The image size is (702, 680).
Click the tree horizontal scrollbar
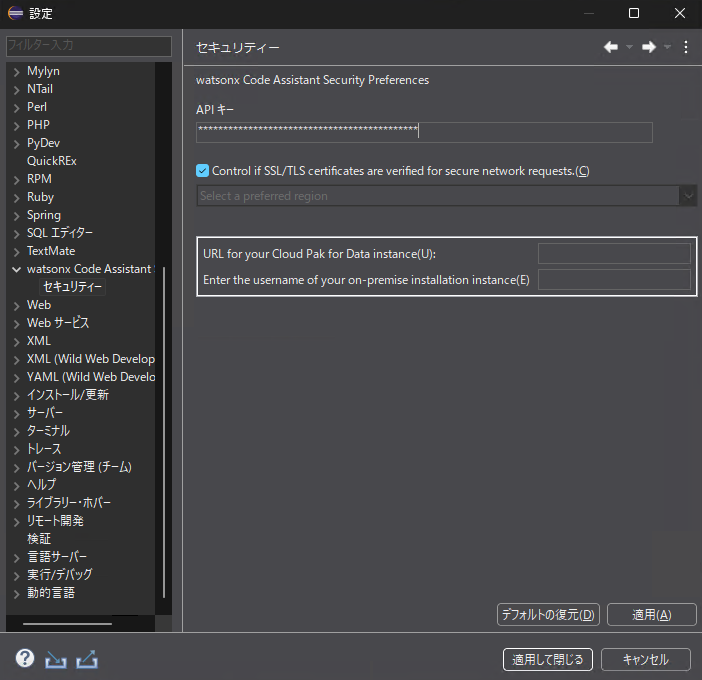click(67, 623)
